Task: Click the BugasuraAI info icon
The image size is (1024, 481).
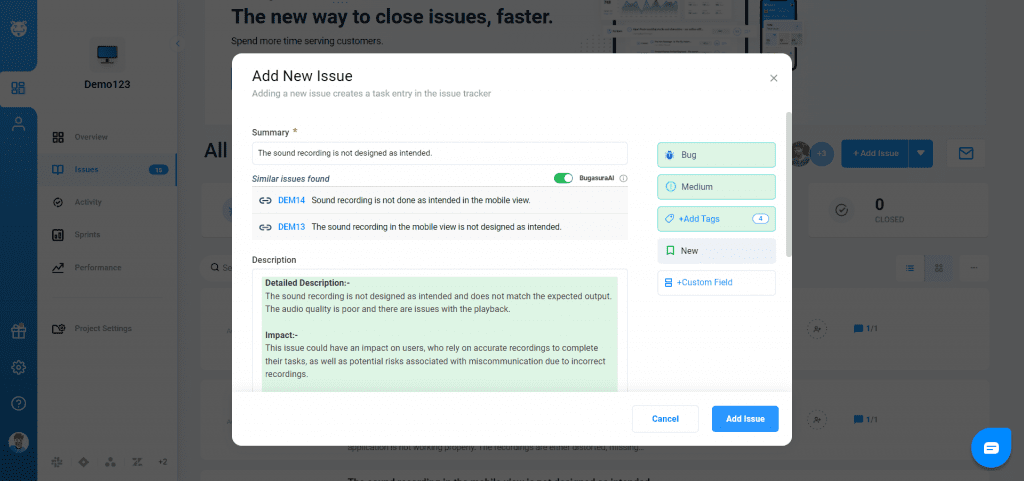Action: click(623, 178)
